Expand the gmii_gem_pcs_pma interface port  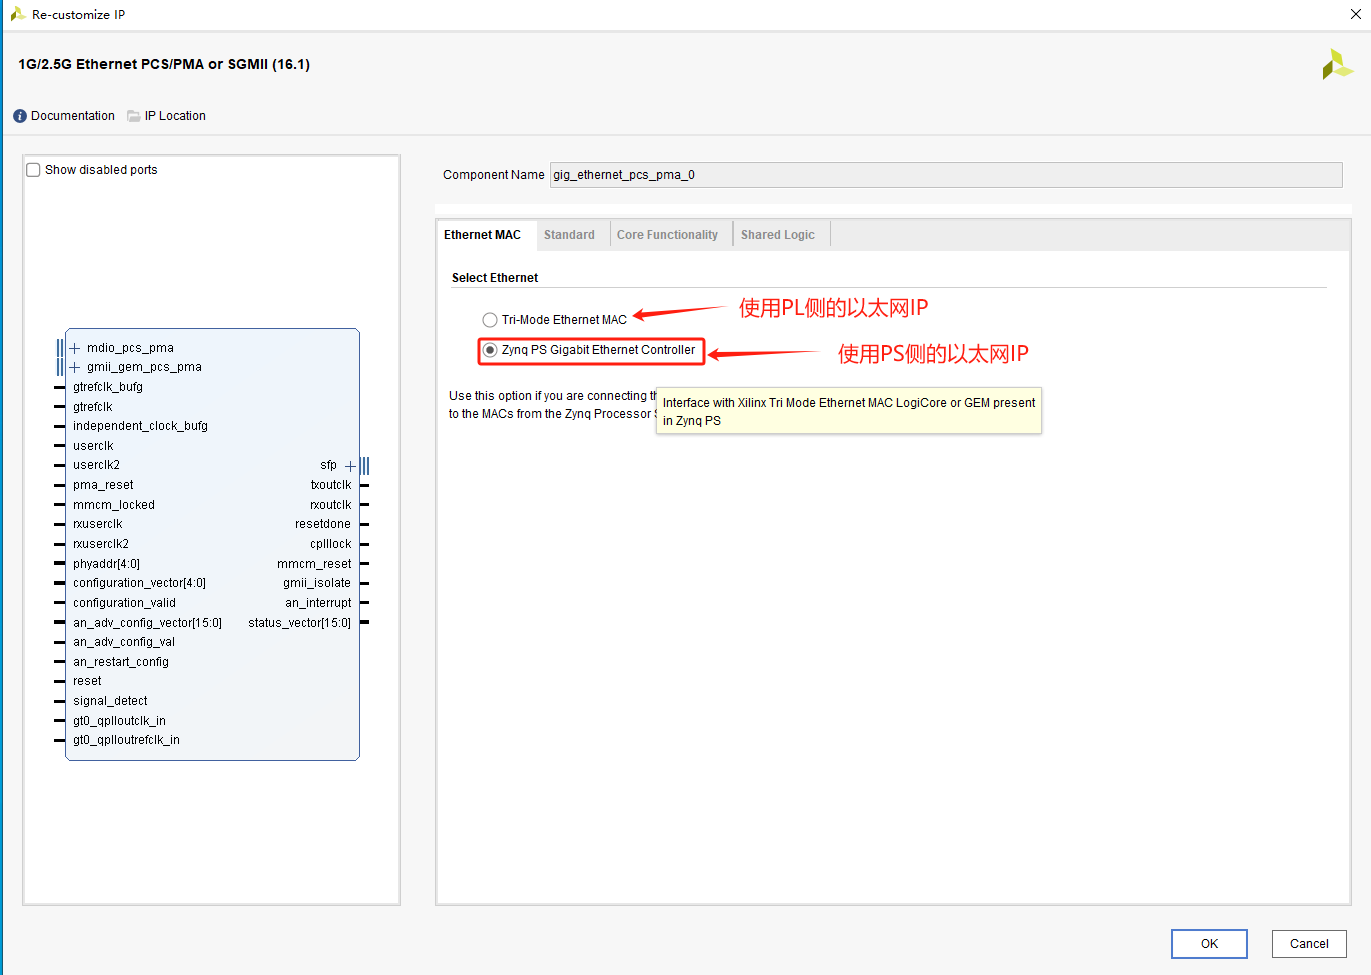coord(75,367)
